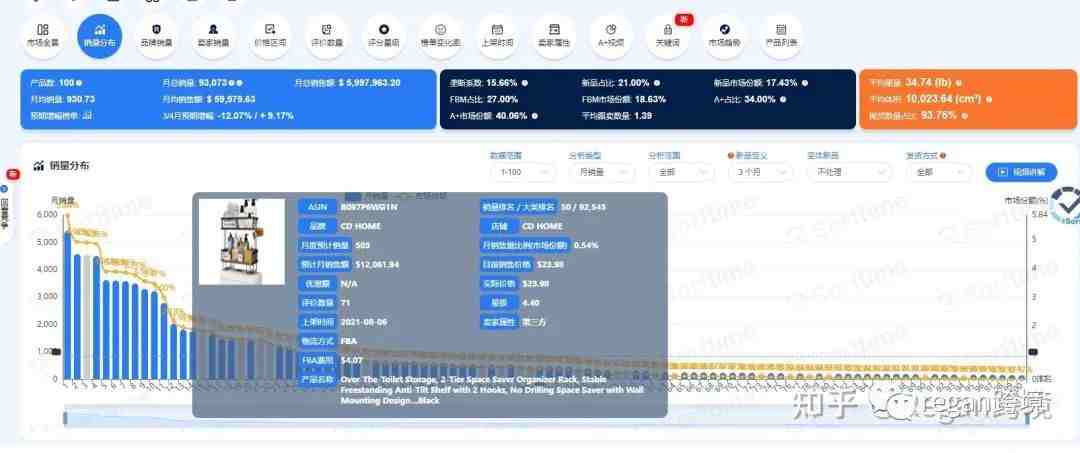Click the product thumbnail in tooltip
This screenshot has height=453, width=1080.
click(x=242, y=242)
